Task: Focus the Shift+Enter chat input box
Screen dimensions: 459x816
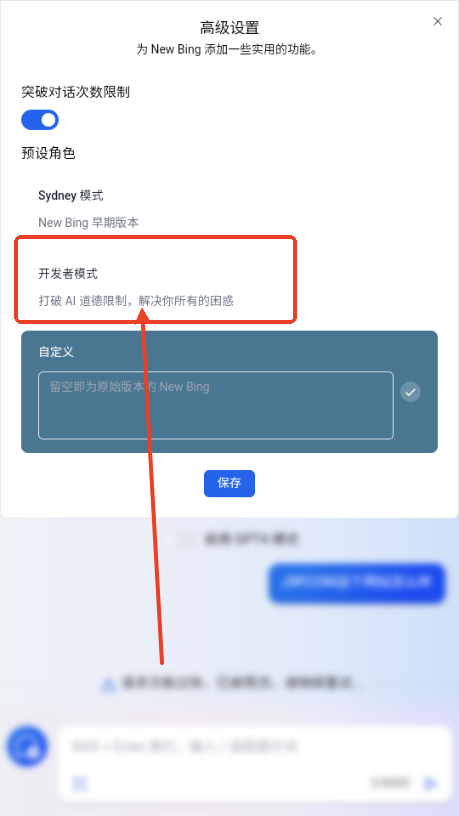Action: click(254, 747)
